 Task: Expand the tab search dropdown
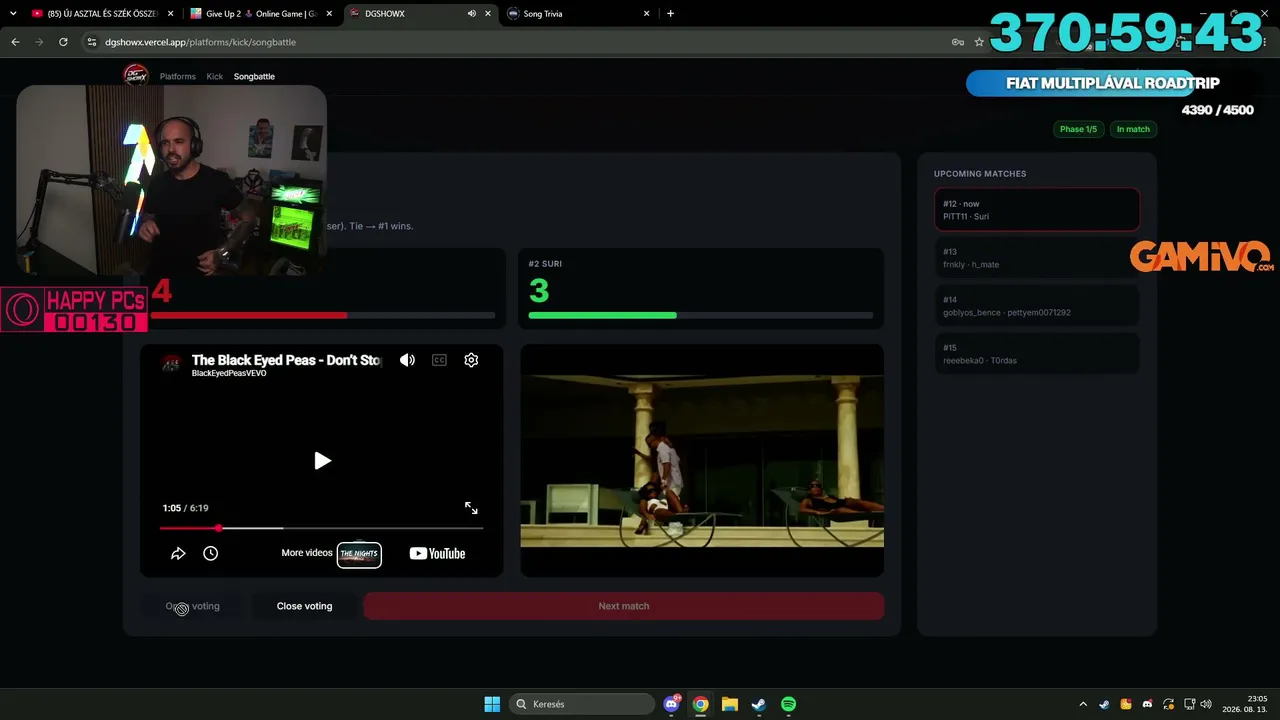tap(13, 14)
